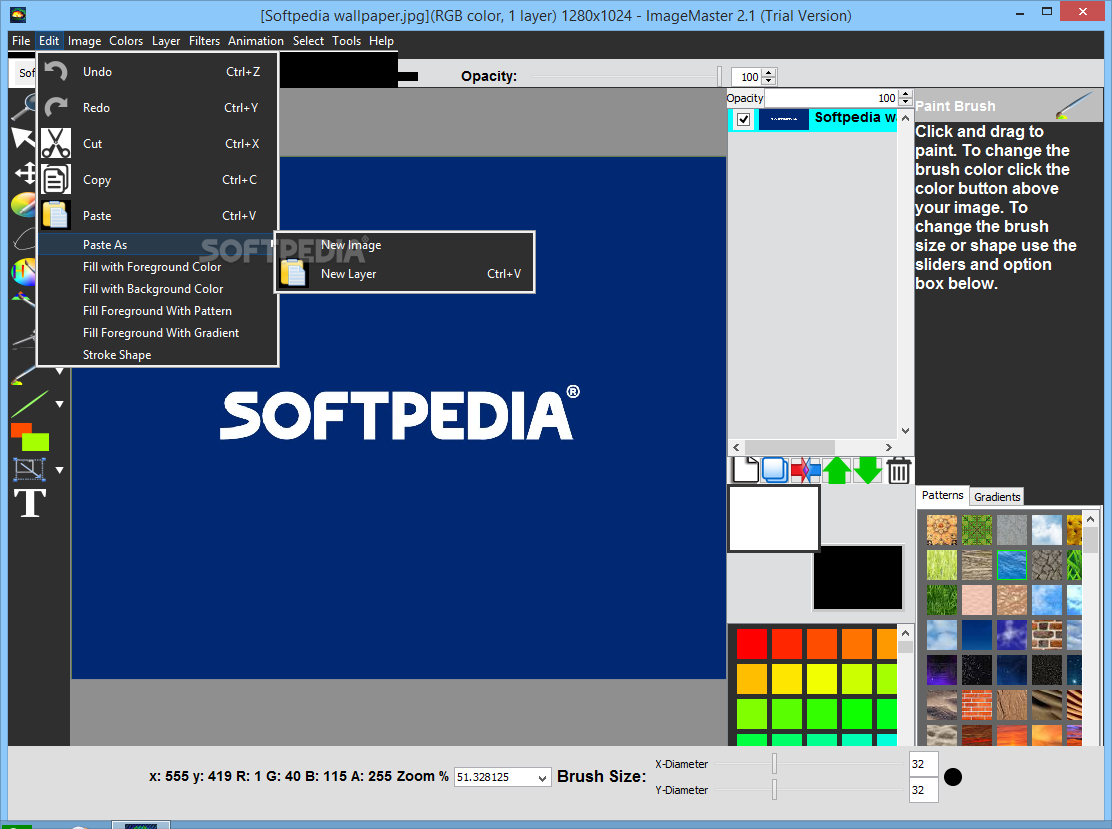Click the Y-Diameter value field
The height and width of the screenshot is (829, 1112).
tap(923, 790)
